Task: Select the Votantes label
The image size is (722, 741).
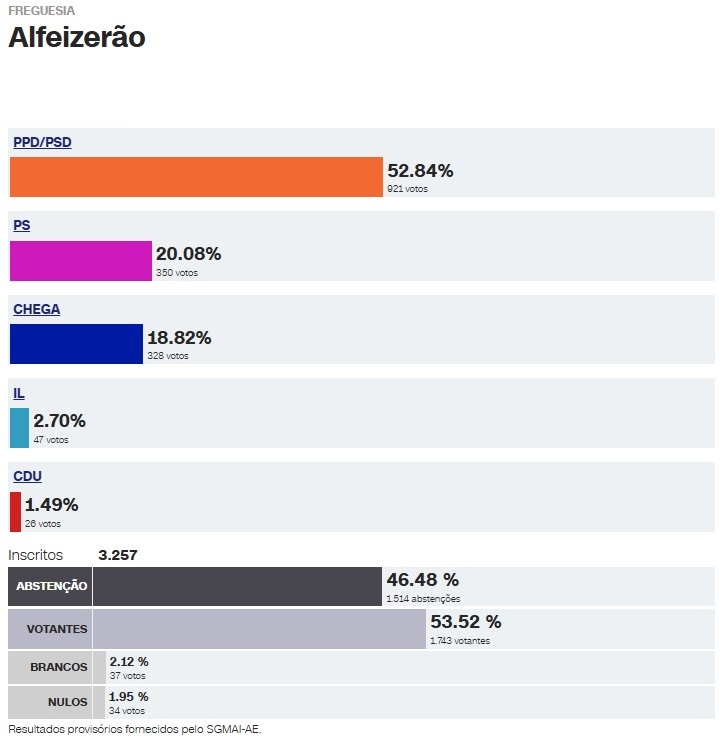Action: 56,629
